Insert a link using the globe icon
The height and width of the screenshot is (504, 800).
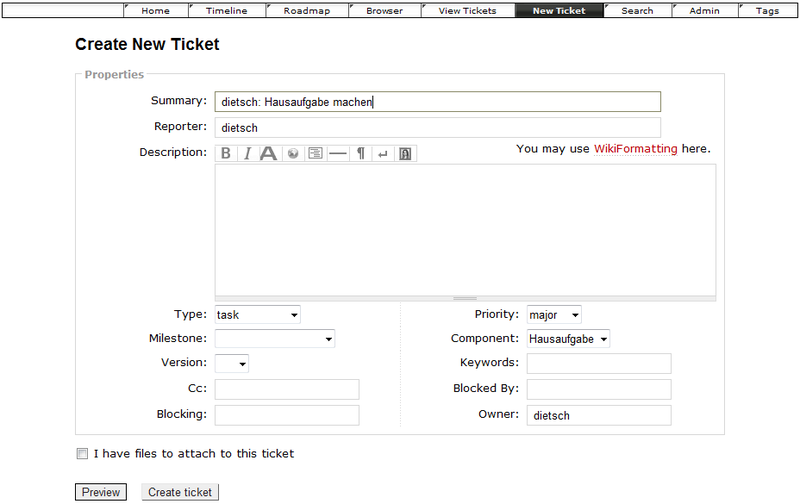coord(293,153)
